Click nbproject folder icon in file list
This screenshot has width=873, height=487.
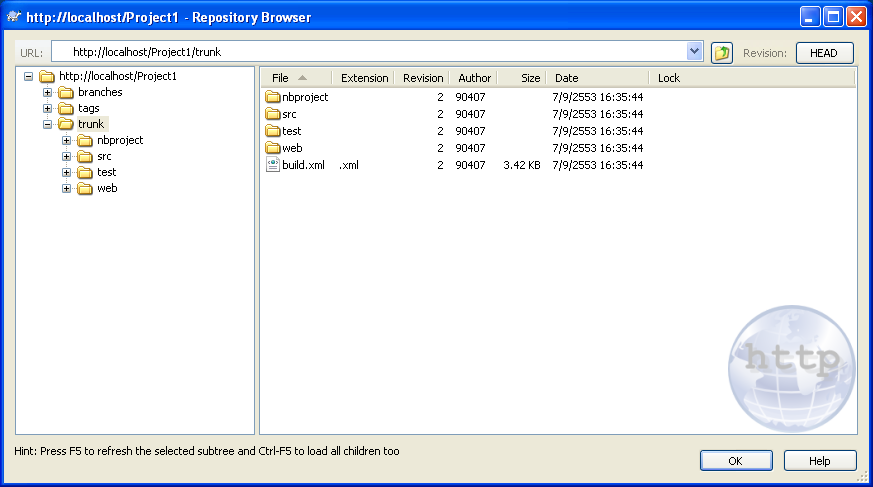[273, 97]
